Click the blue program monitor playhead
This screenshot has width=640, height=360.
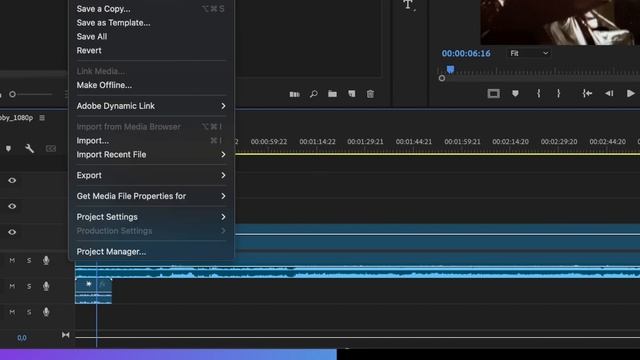[x=450, y=70]
